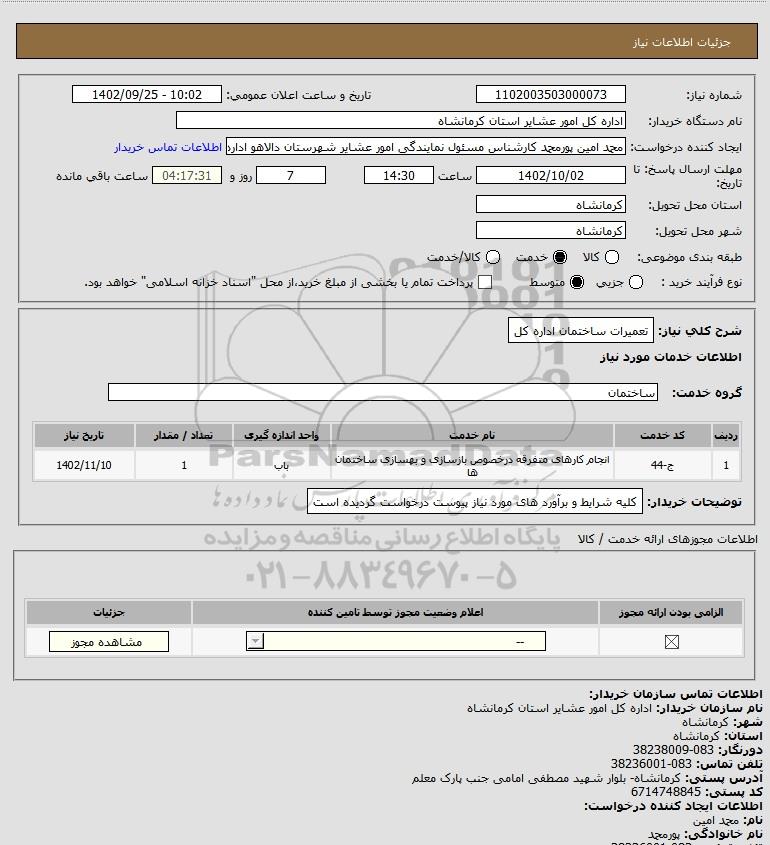Screen dimensions: 770x845
Task: Click the remaining time countdown 04:17:31
Action: tap(187, 175)
